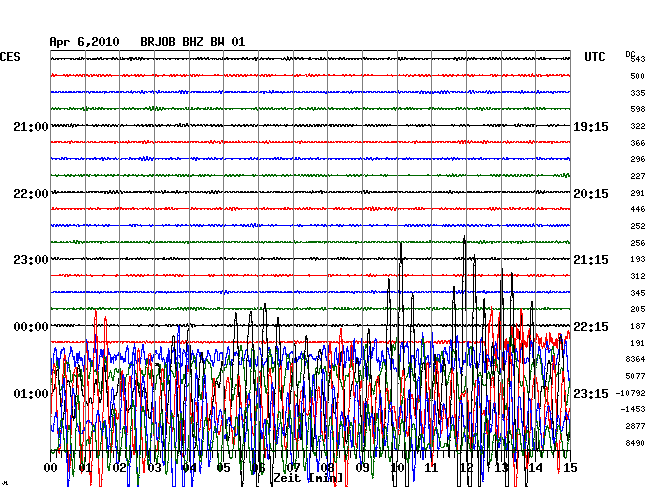The height and width of the screenshot is (494, 650).
Task: Click the DC offset value '446'
Action: [638, 209]
